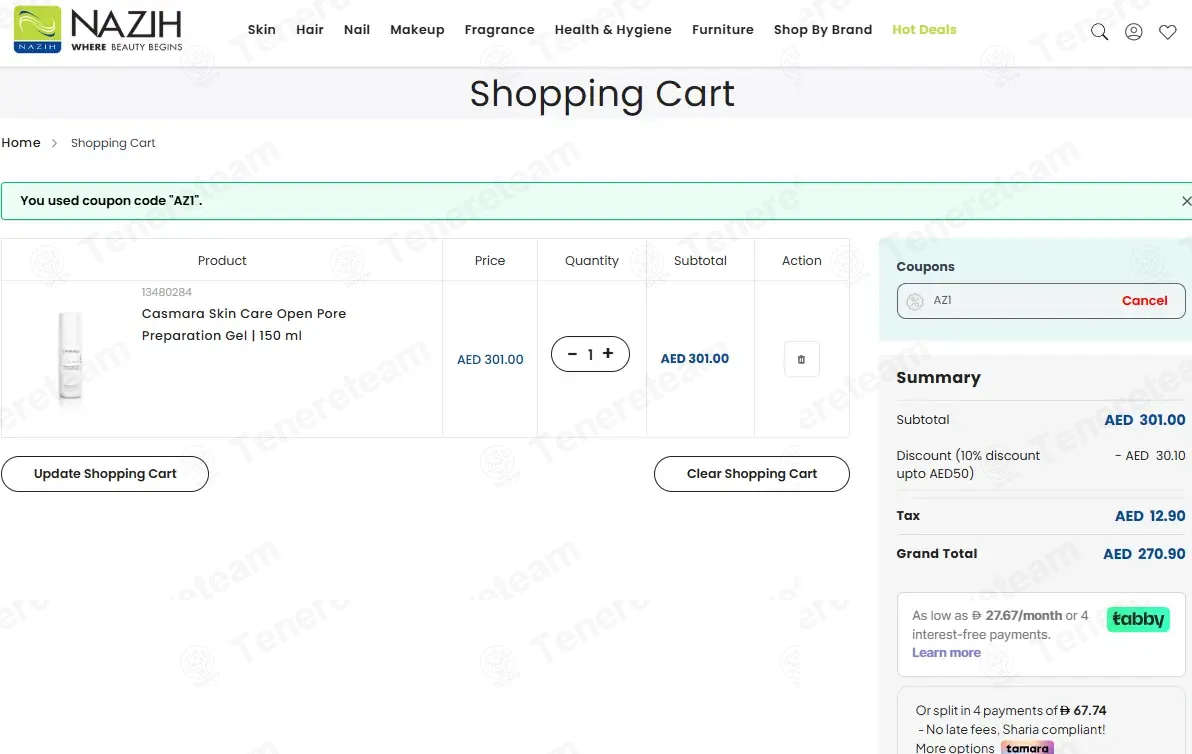Image resolution: width=1192 pixels, height=754 pixels.
Task: Delete the item using the trash icon
Action: click(801, 360)
